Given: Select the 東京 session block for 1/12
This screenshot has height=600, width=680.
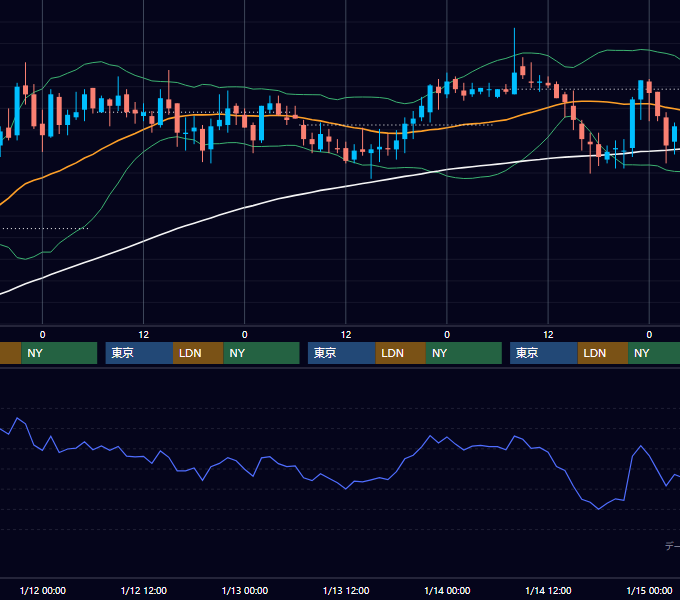Looking at the screenshot, I should tap(139, 353).
